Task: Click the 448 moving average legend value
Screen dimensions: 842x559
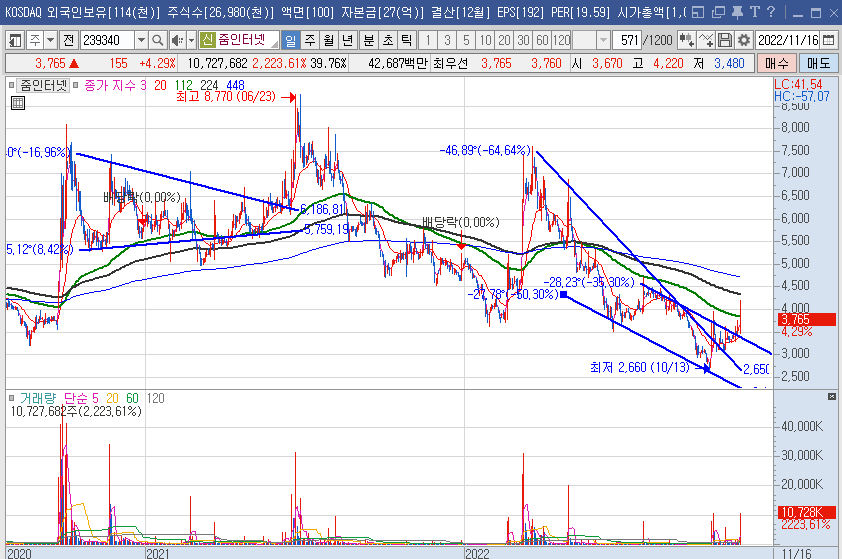Action: (x=235, y=85)
